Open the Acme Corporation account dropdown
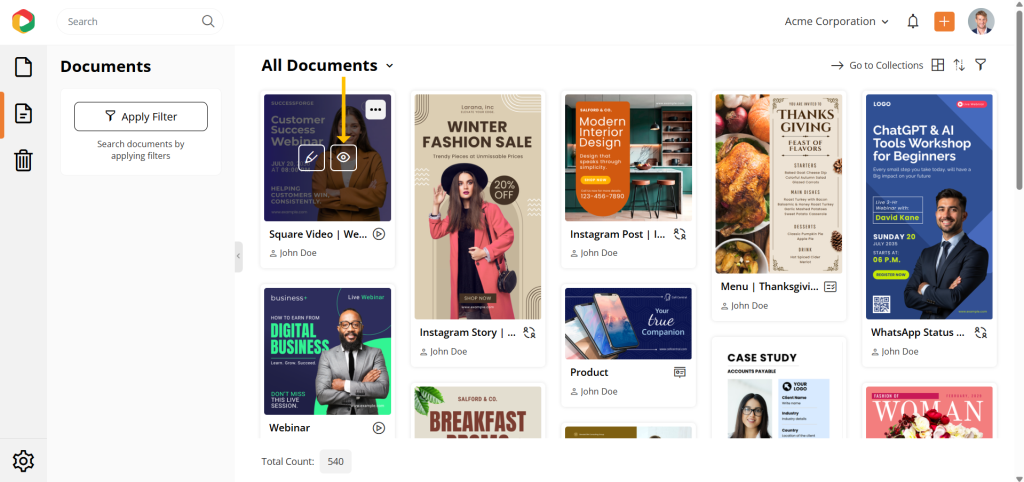 pyautogui.click(x=836, y=22)
